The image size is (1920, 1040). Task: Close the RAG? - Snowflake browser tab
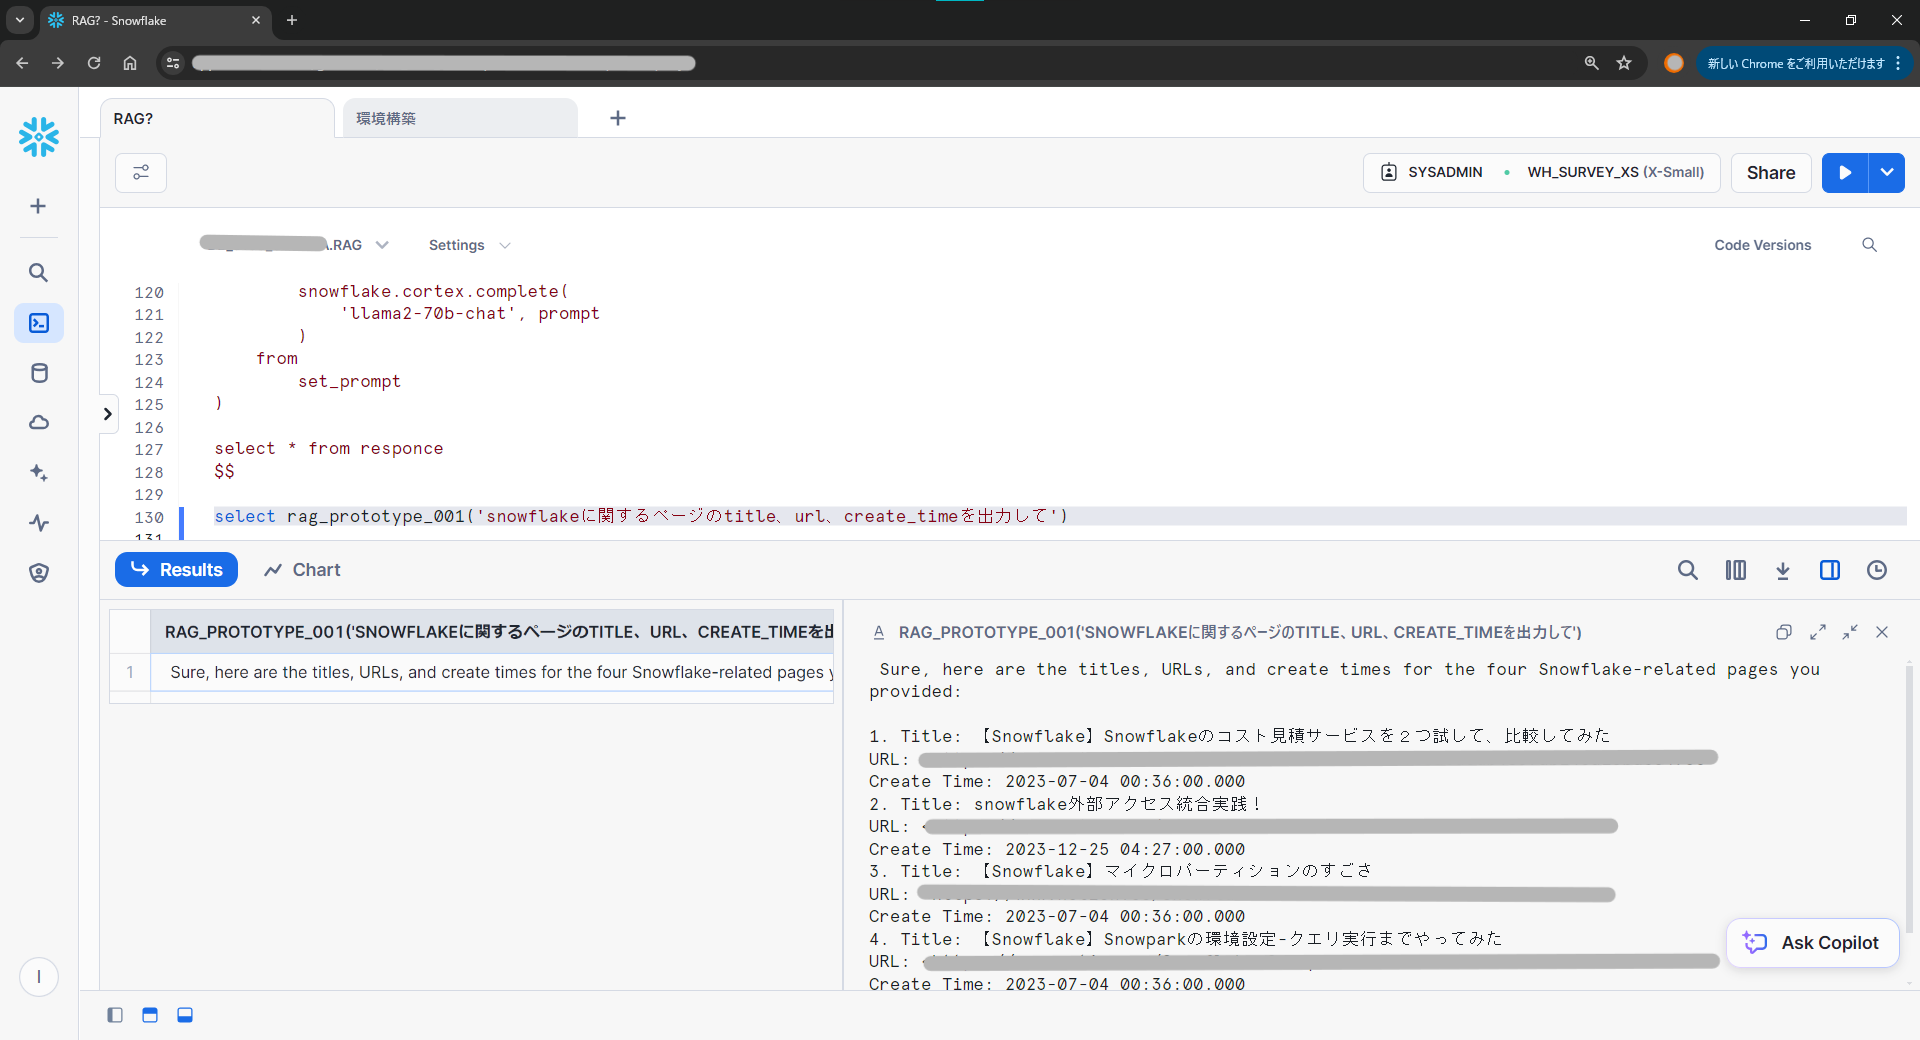[256, 20]
